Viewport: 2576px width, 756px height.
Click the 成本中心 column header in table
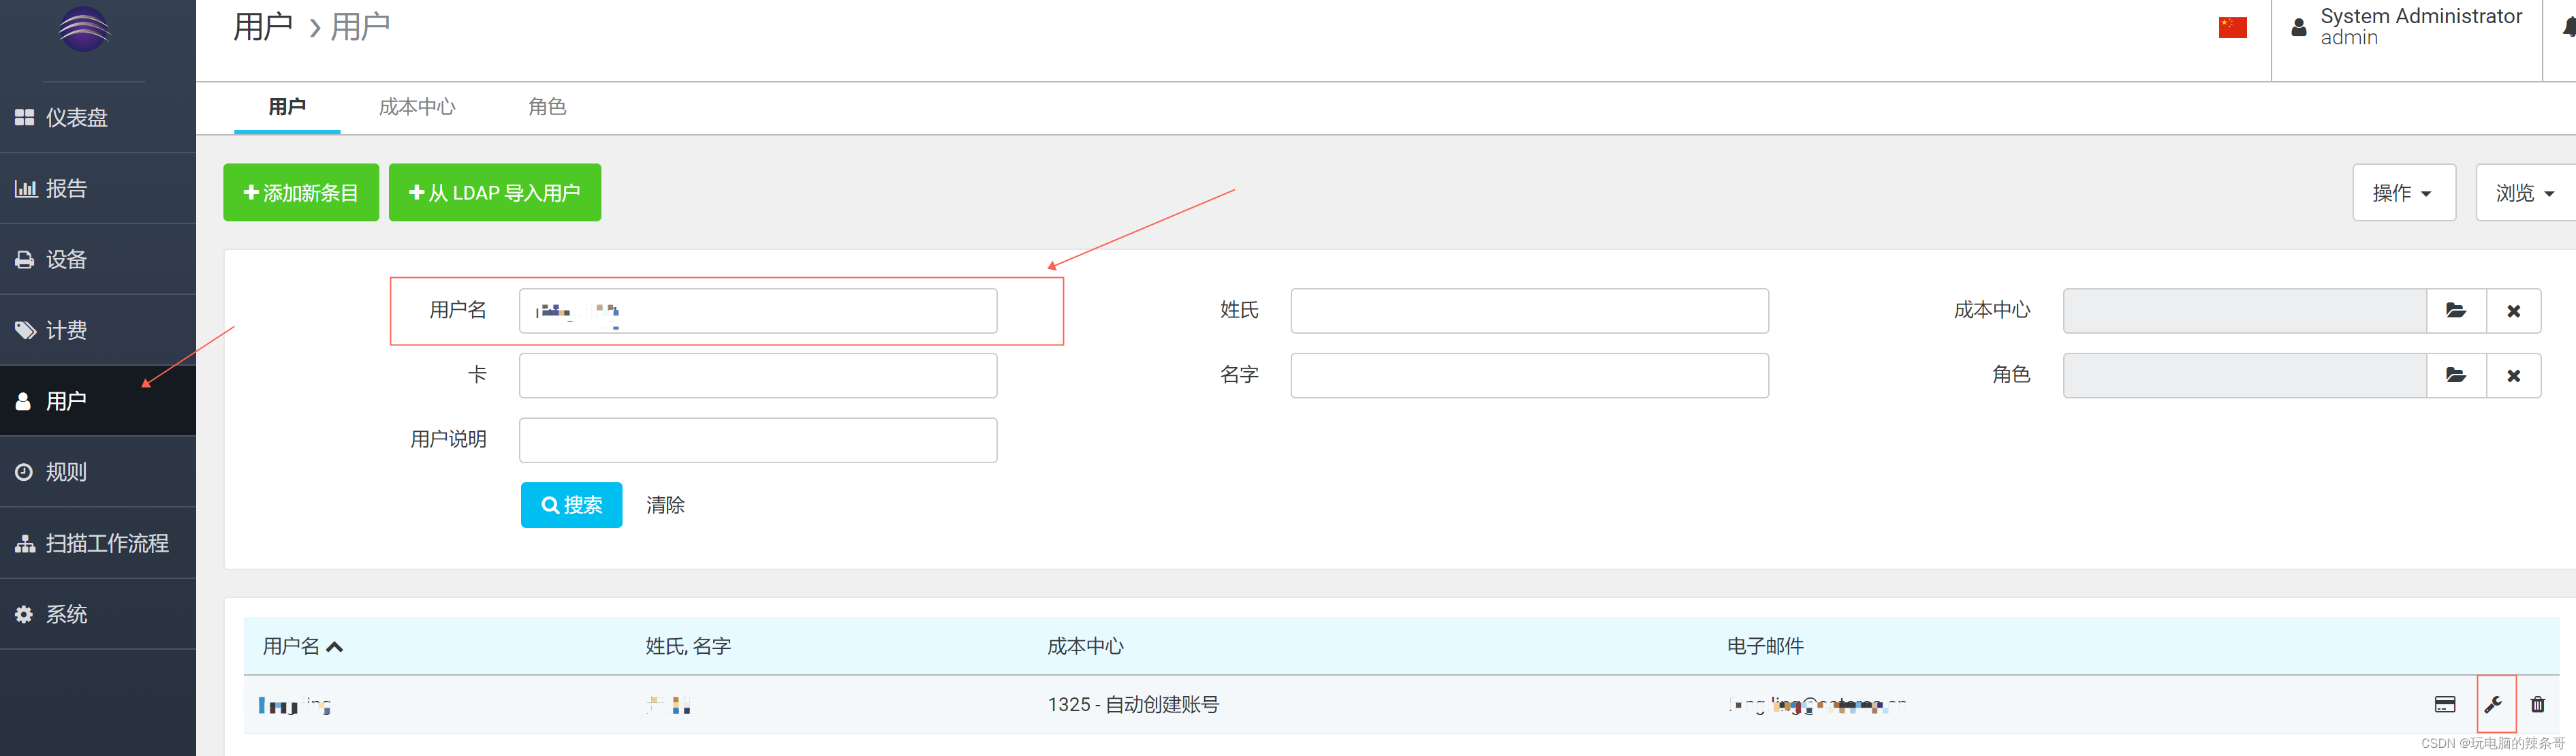pos(1085,646)
